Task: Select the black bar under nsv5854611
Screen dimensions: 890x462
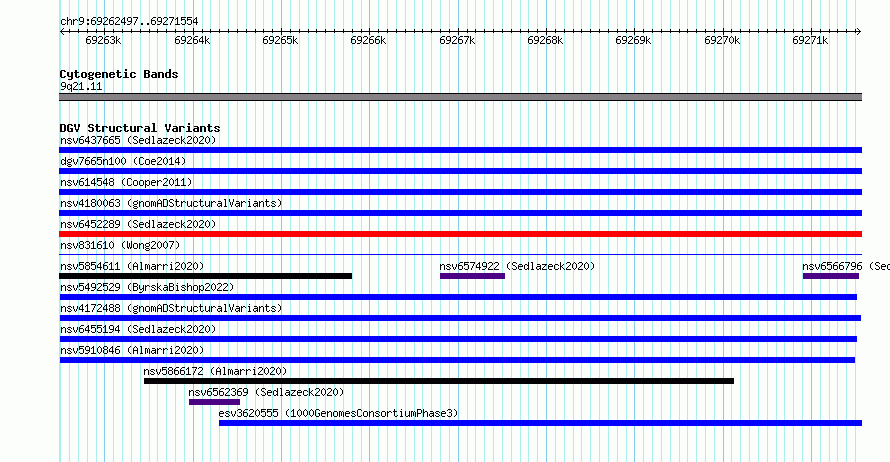Action: [205, 276]
